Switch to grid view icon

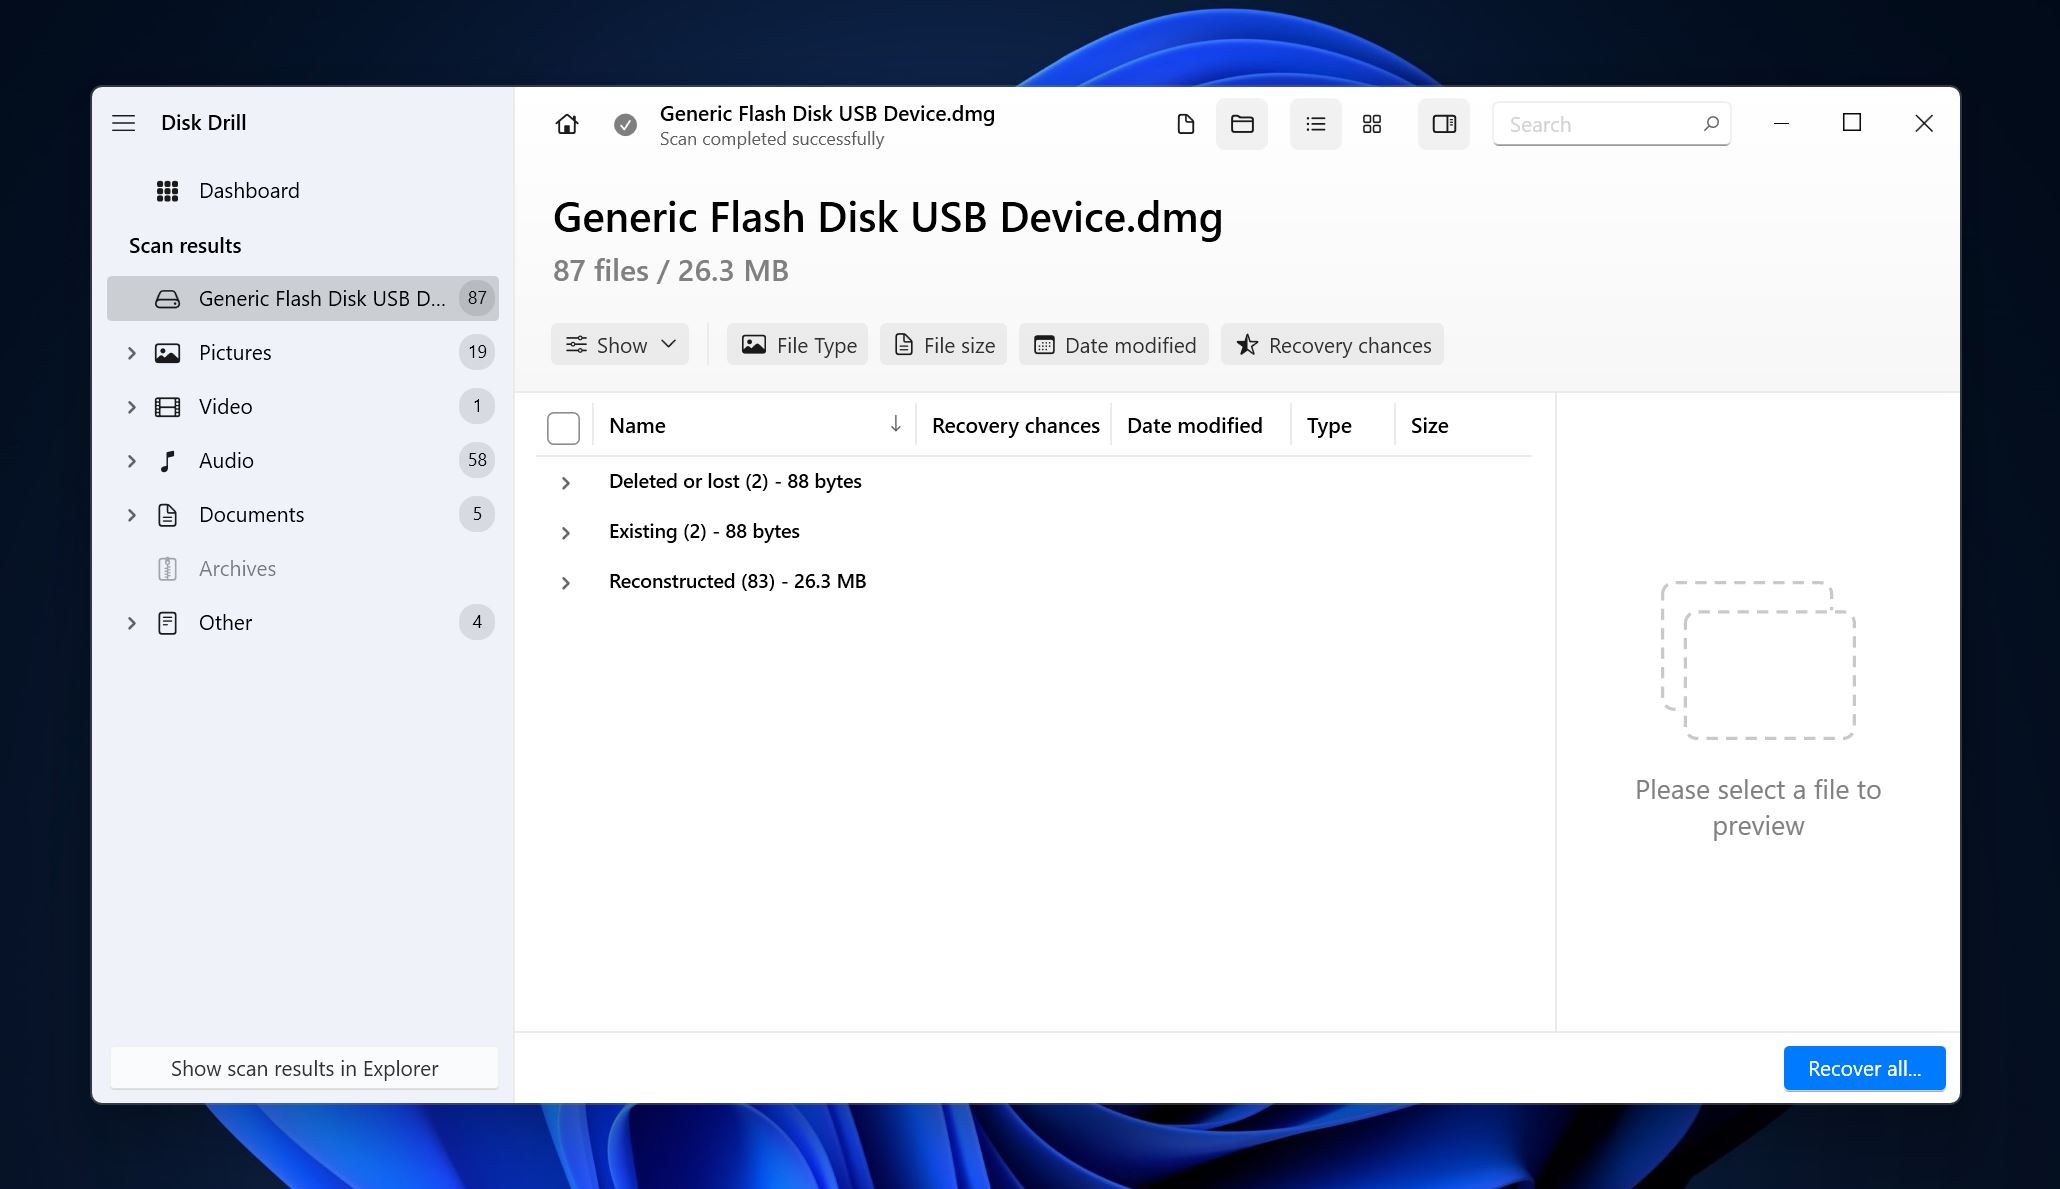pos(1371,123)
